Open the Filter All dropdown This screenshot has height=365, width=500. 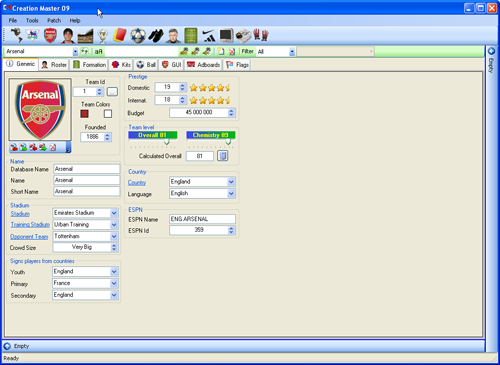click(x=292, y=52)
